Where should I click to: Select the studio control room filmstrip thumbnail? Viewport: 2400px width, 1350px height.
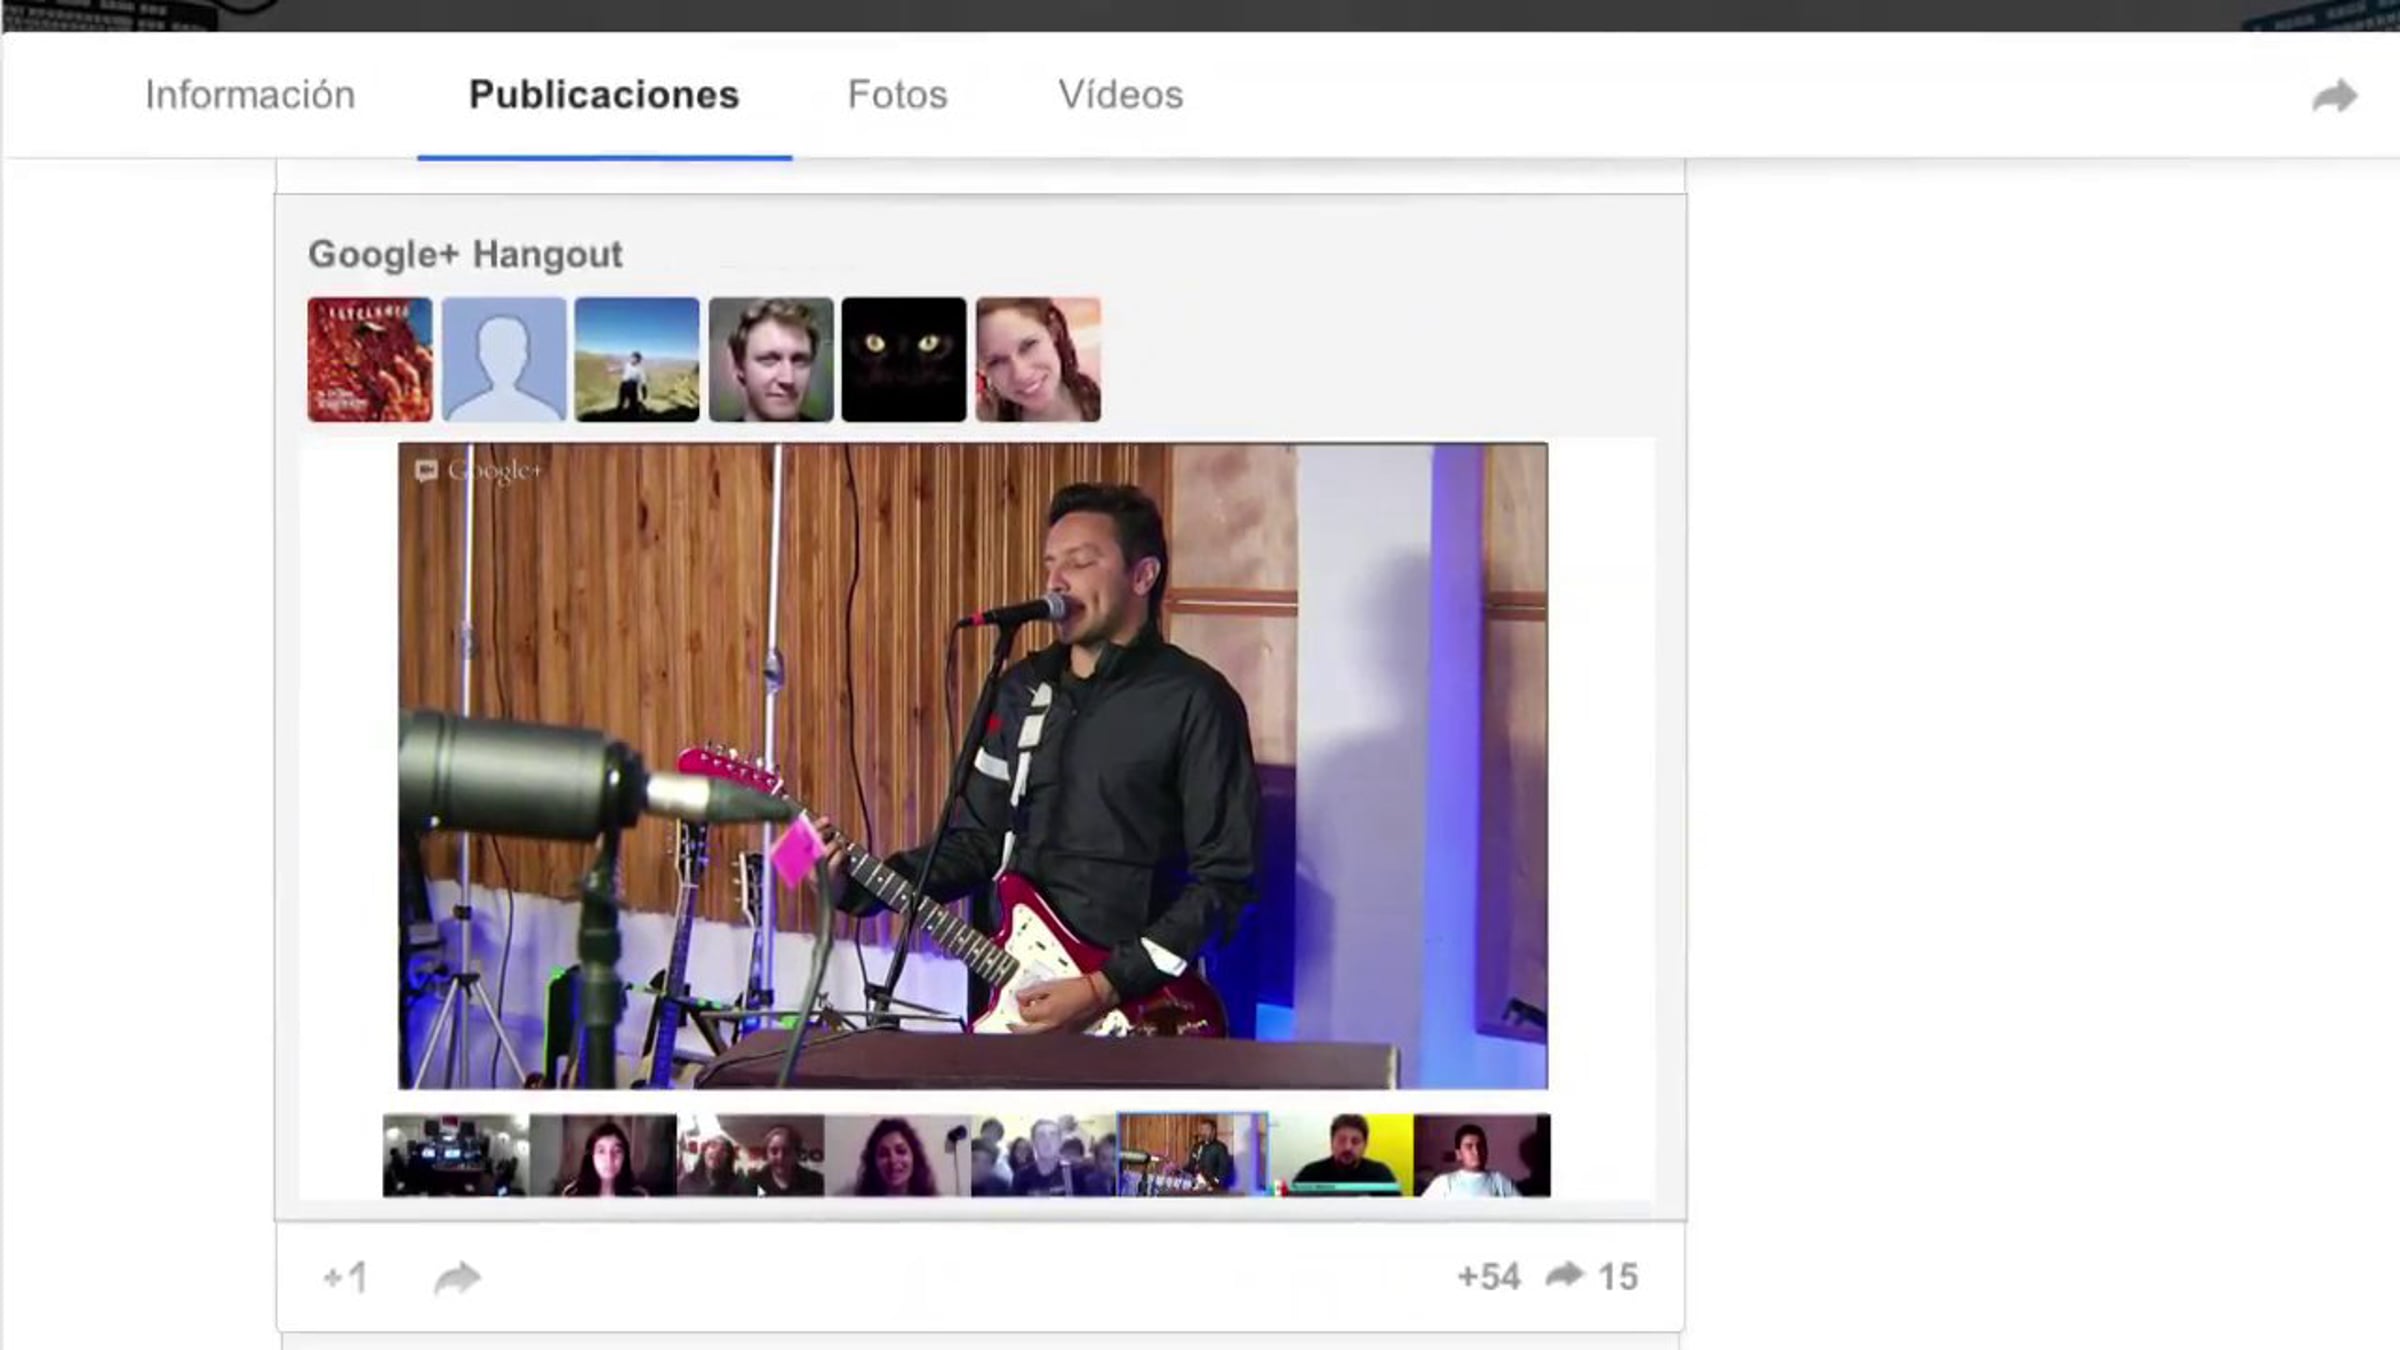coord(455,1155)
